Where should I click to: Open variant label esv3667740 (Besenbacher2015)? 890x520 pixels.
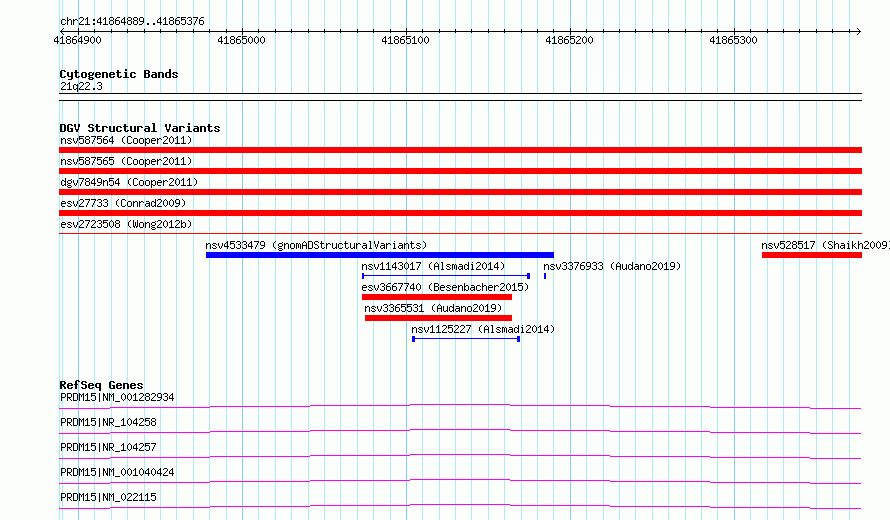[x=445, y=287]
